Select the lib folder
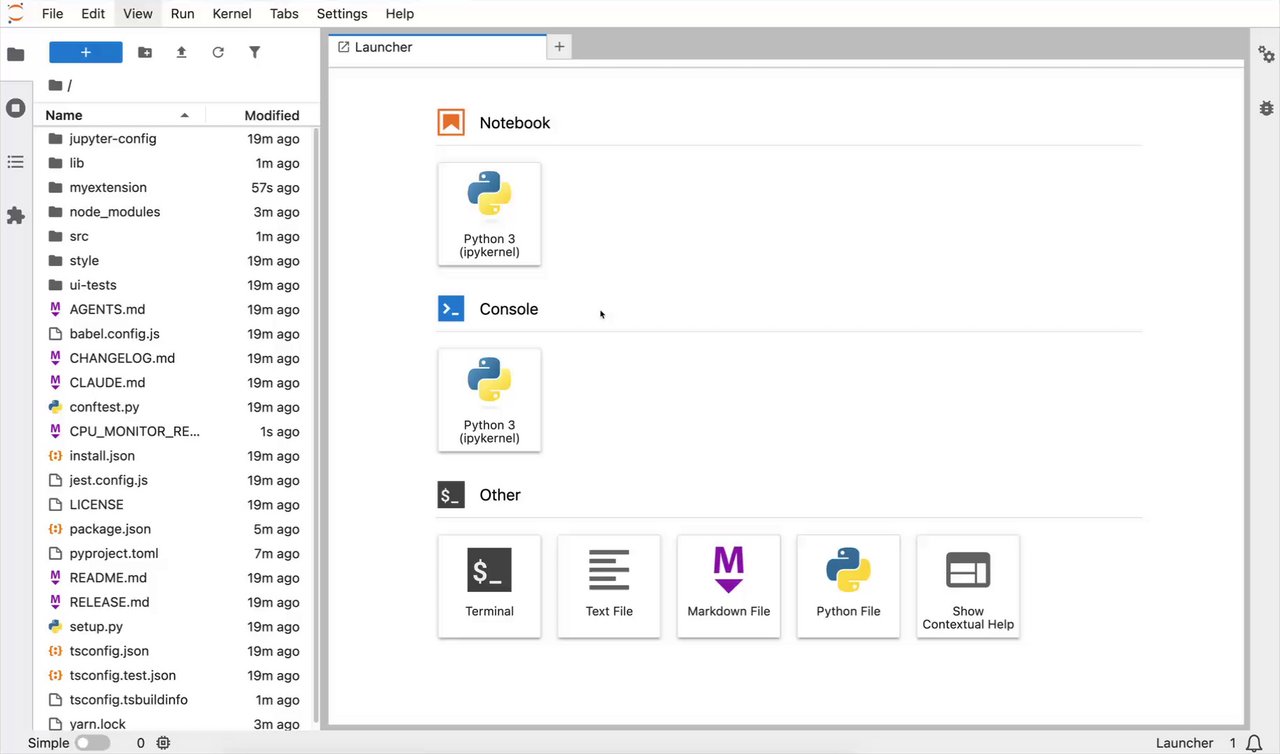 [x=174, y=163]
